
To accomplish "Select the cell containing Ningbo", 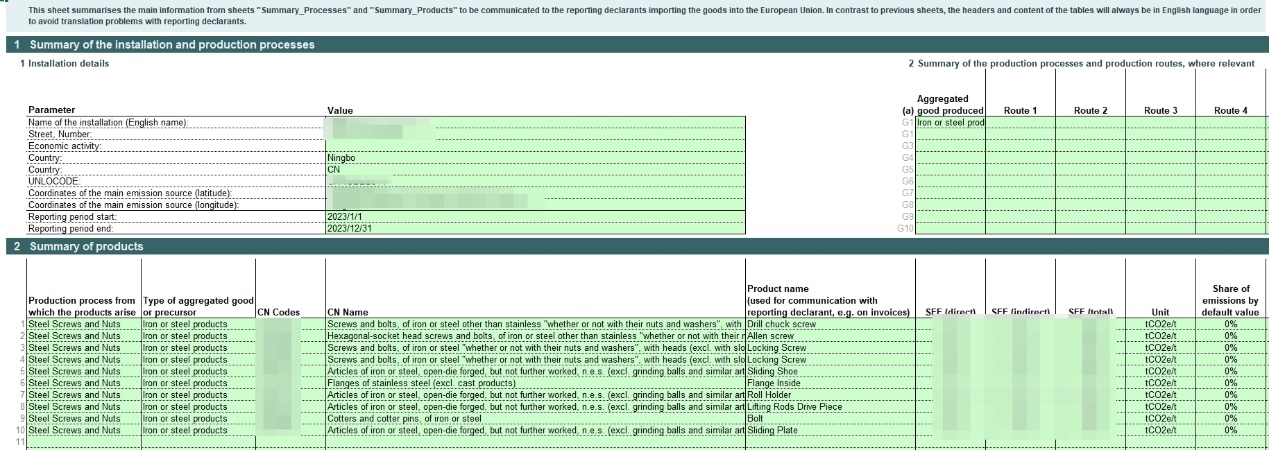I will (x=341, y=157).
